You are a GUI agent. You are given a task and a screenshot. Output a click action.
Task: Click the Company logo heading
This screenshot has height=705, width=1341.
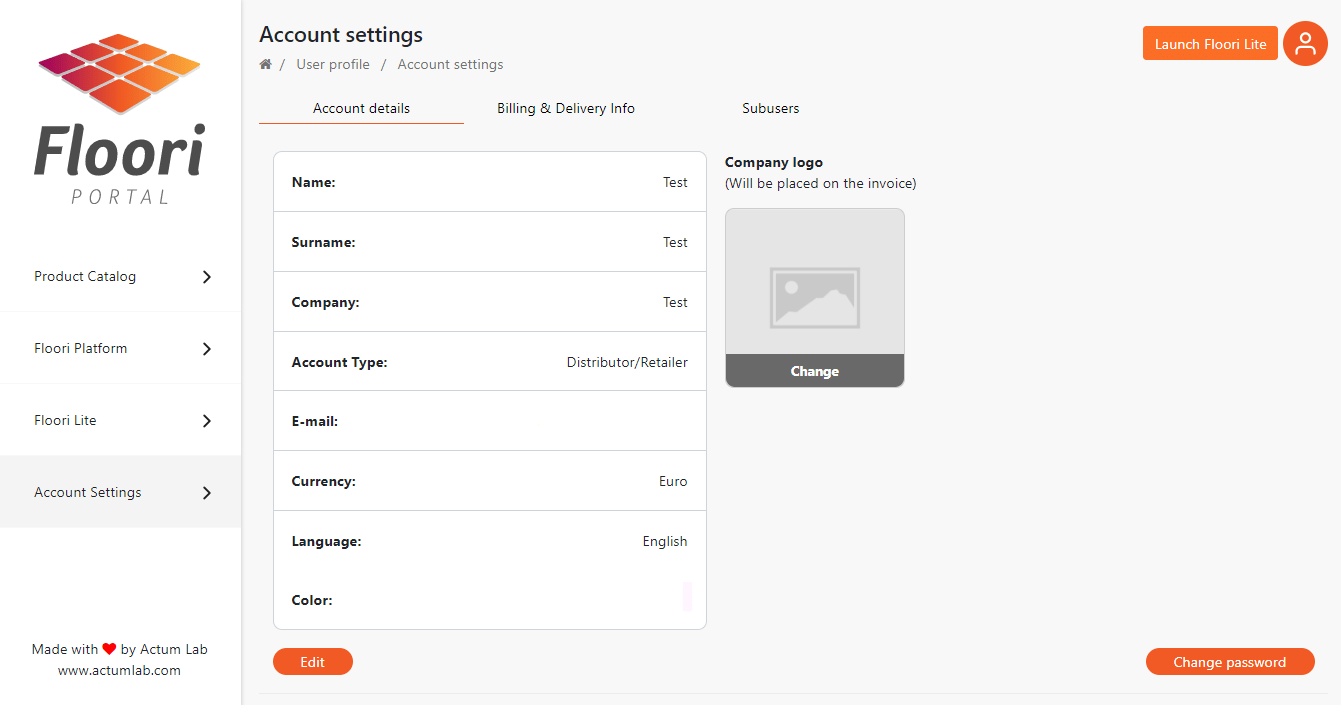coord(774,162)
